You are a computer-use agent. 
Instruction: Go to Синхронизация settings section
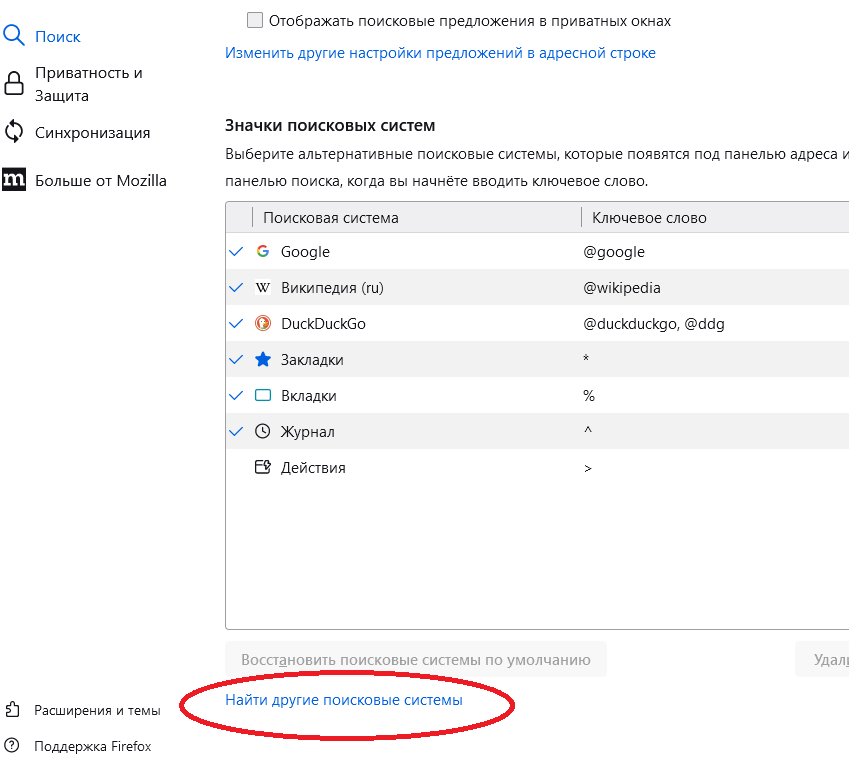[92, 132]
